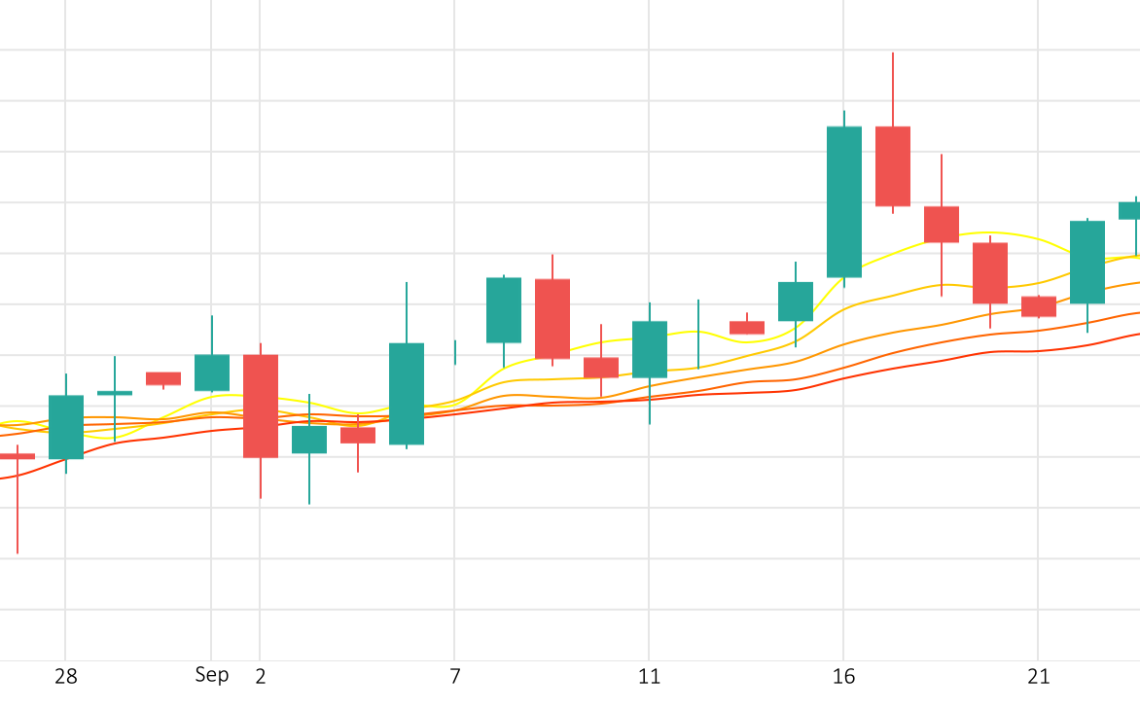The height and width of the screenshot is (710, 1140).
Task: Select the large green candle just before date 7
Action: pyautogui.click(x=406, y=394)
